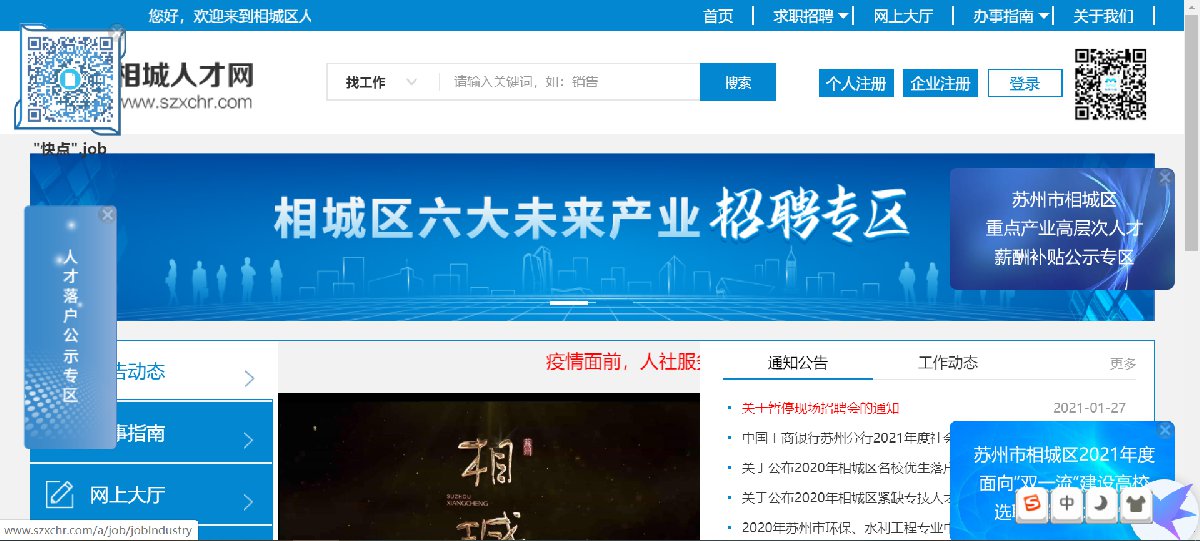This screenshot has width=1200, height=541.
Task: Expand the 求职招聘 navigation dropdown
Action: point(811,15)
